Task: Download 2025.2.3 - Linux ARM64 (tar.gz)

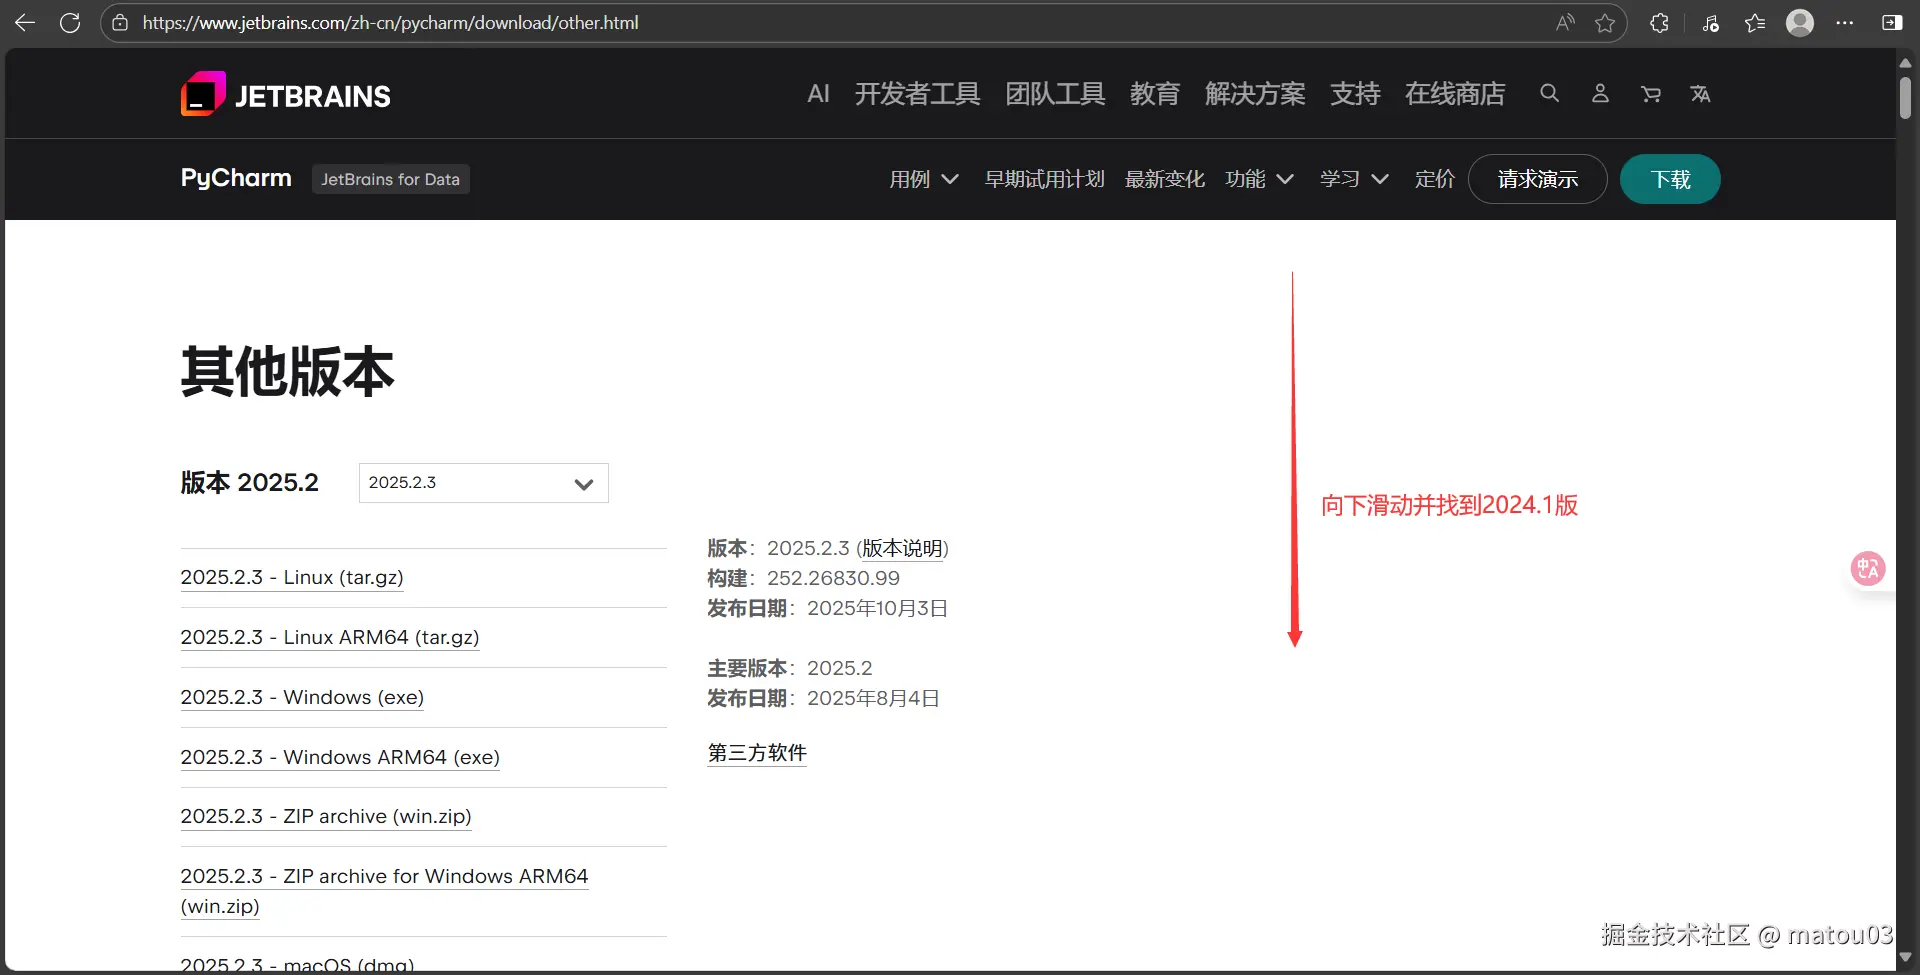Action: [330, 637]
